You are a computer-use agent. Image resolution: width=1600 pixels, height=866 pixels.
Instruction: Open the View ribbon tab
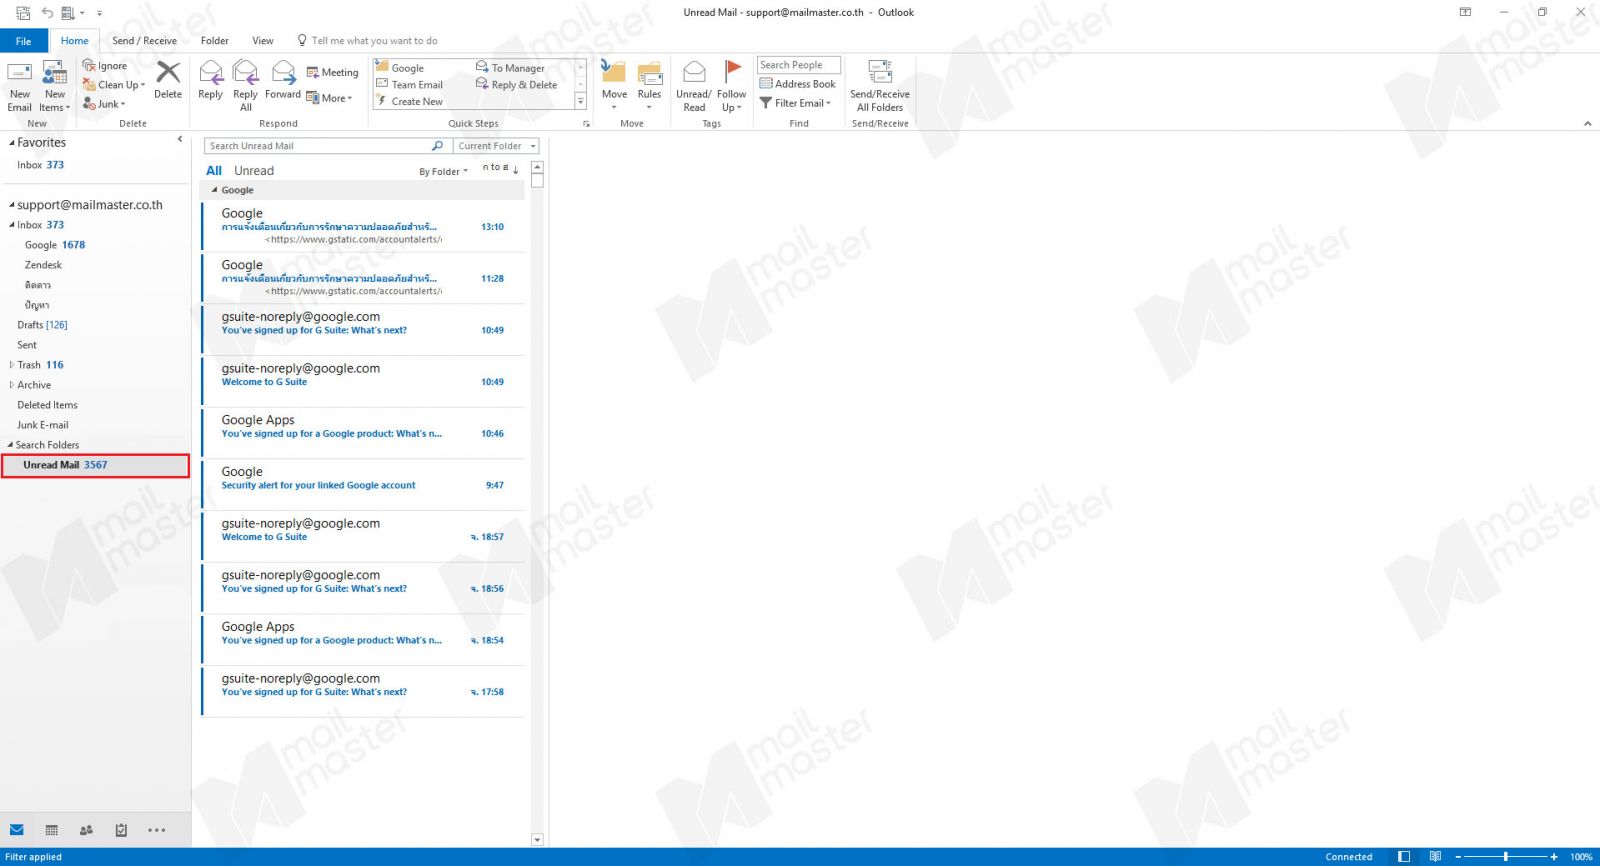coord(263,41)
